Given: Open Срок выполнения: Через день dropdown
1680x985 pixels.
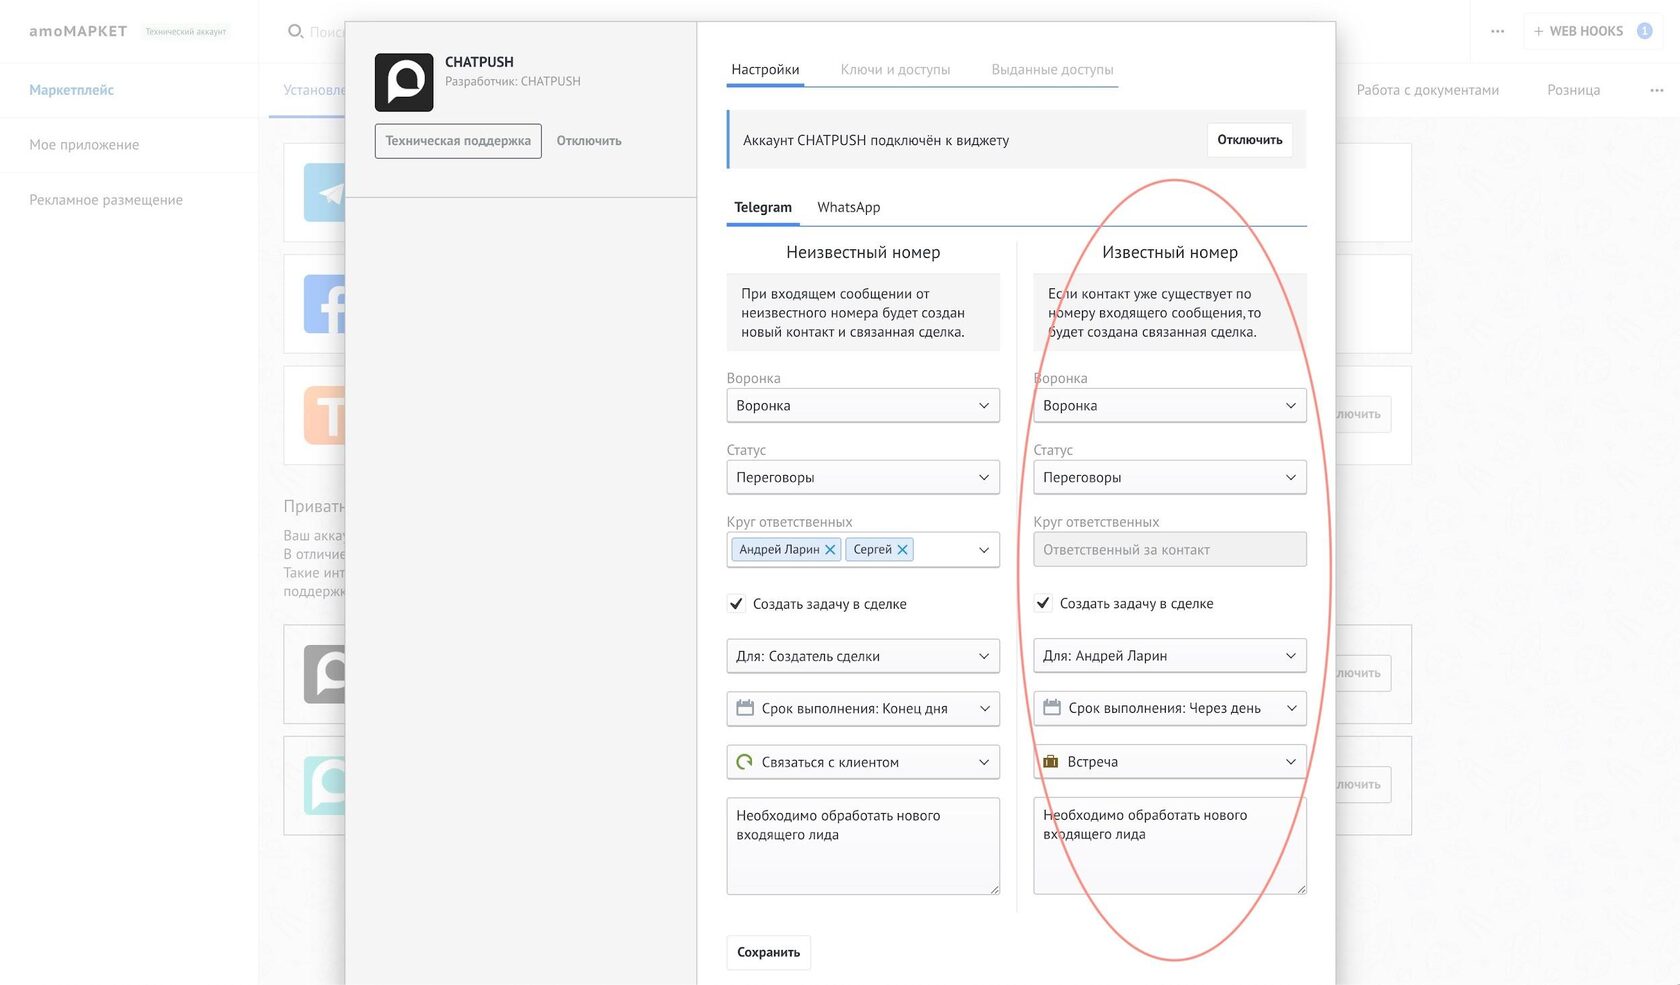Looking at the screenshot, I should click(1170, 708).
